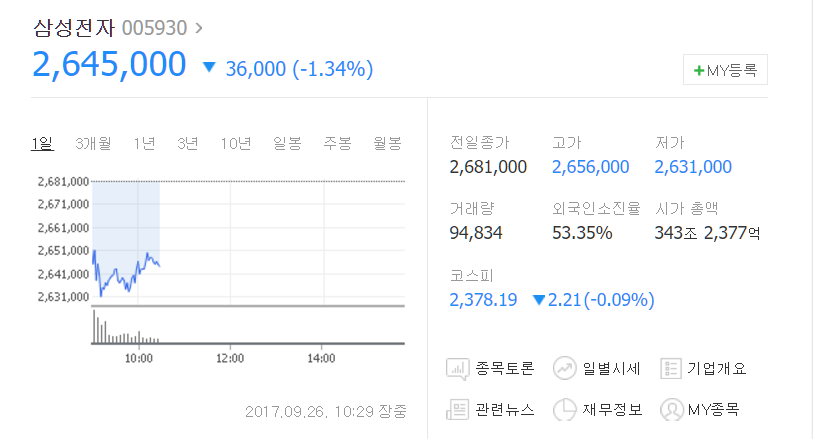826x439 pixels.
Task: Open the MY종목 person icon
Action: (x=672, y=410)
